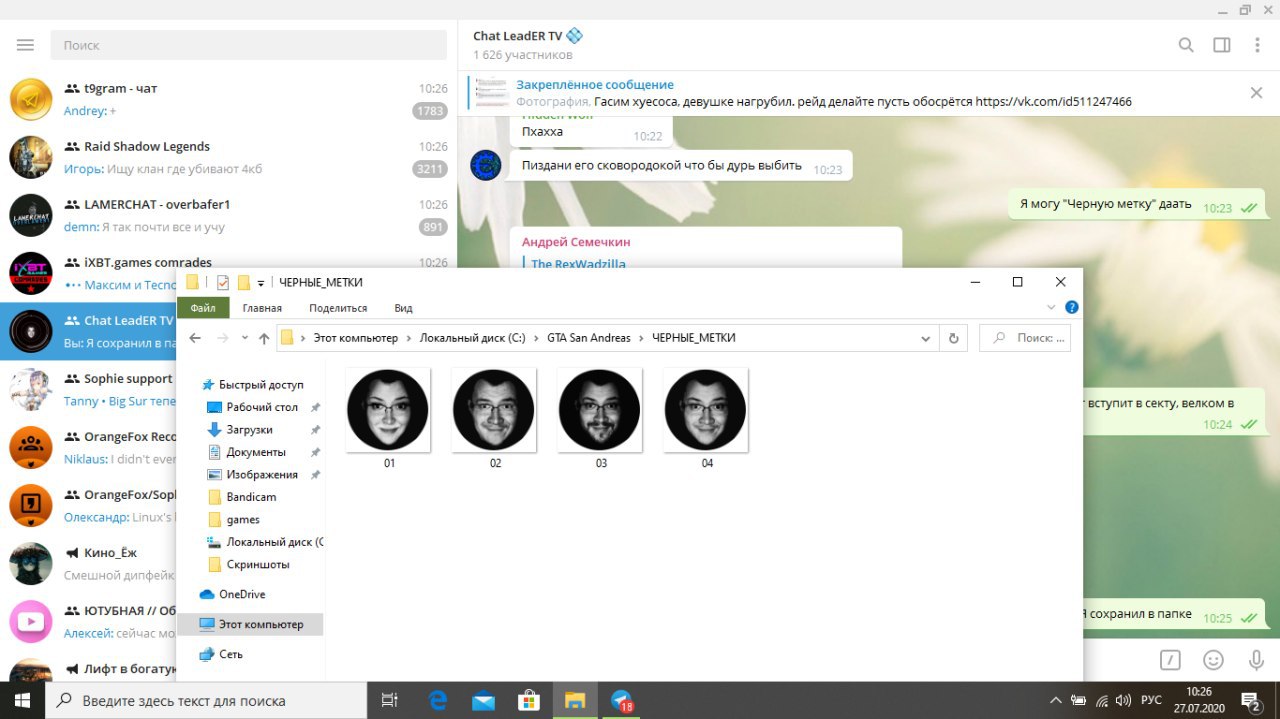Click Локальный диск (C:) breadcrumb
This screenshot has width=1280, height=719.
point(472,338)
